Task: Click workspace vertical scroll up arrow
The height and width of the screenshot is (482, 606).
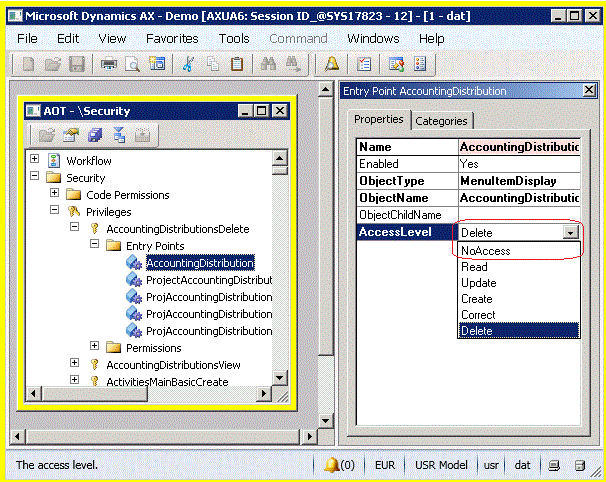Action: pyautogui.click(x=325, y=90)
